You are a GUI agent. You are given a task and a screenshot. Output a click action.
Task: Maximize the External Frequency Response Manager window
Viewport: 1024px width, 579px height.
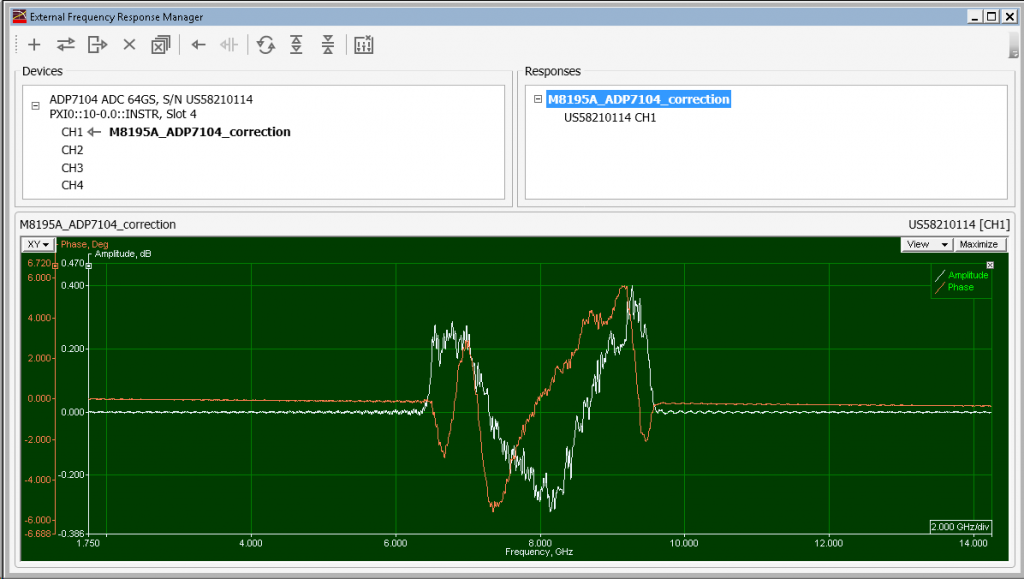click(x=992, y=17)
